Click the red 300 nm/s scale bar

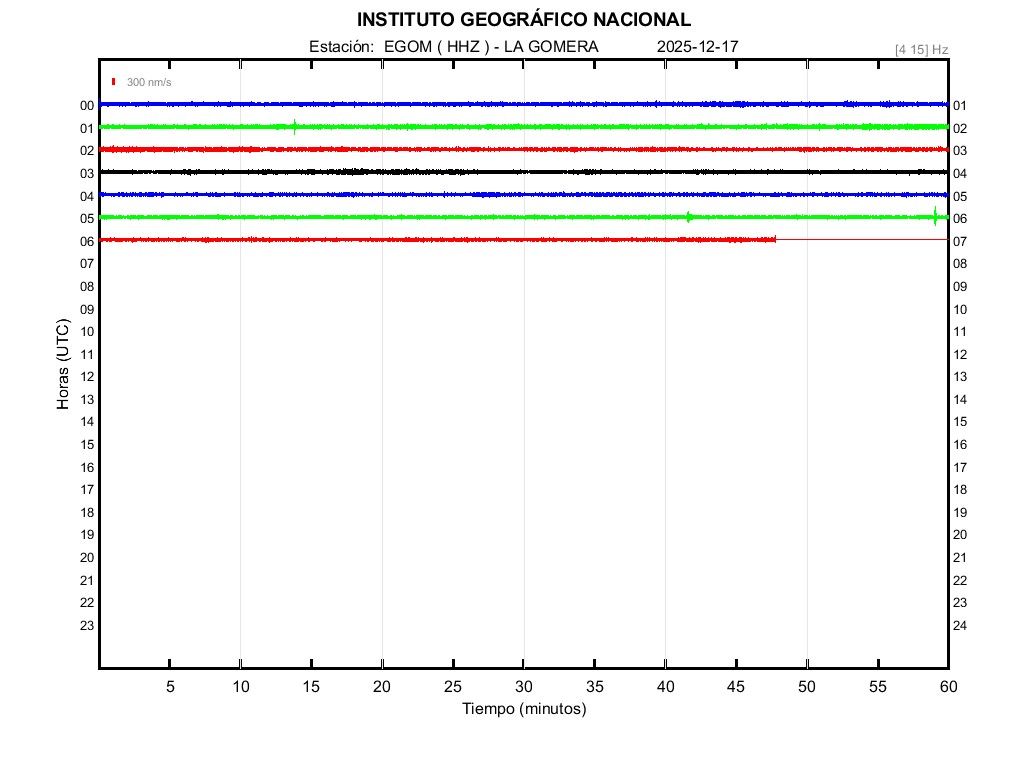(114, 82)
